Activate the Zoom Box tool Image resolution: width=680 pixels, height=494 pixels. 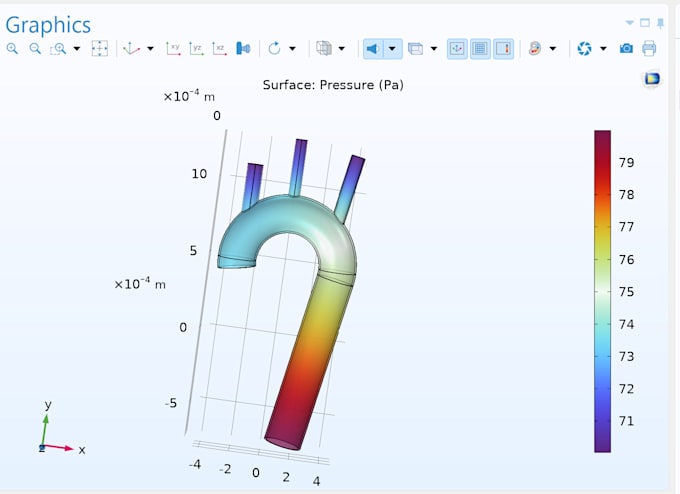point(58,49)
